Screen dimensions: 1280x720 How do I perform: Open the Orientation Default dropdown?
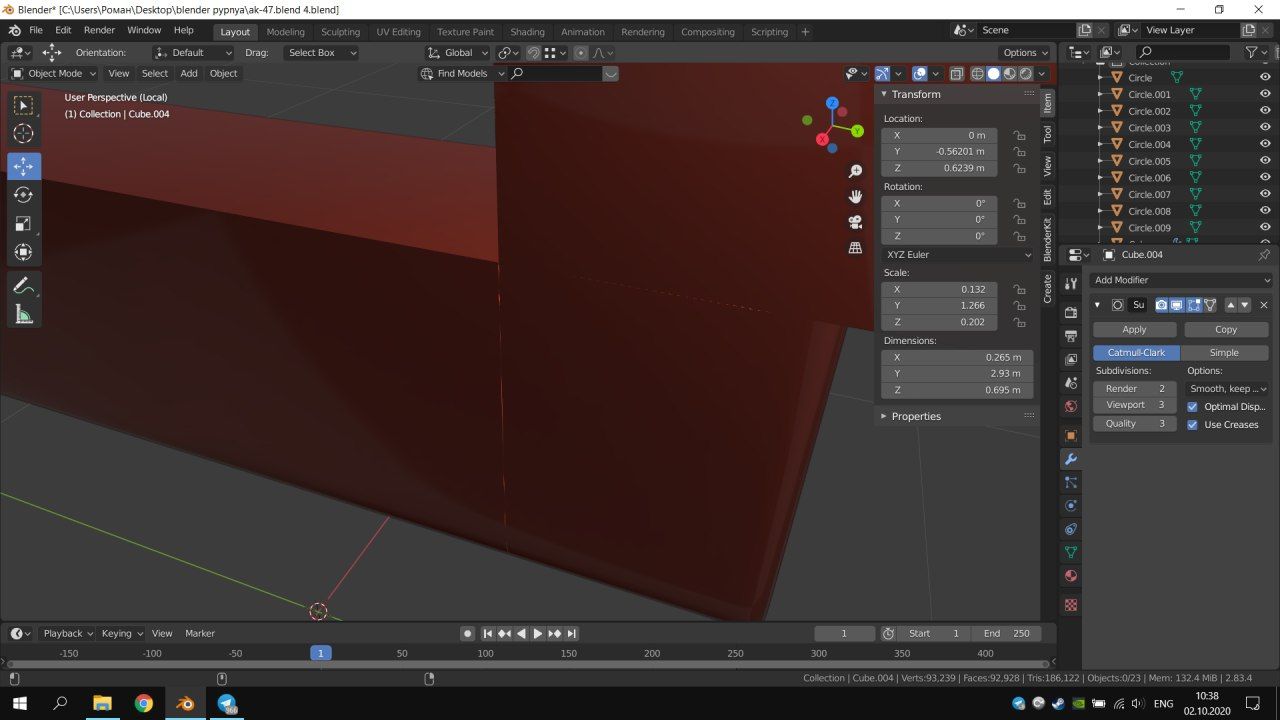click(193, 52)
